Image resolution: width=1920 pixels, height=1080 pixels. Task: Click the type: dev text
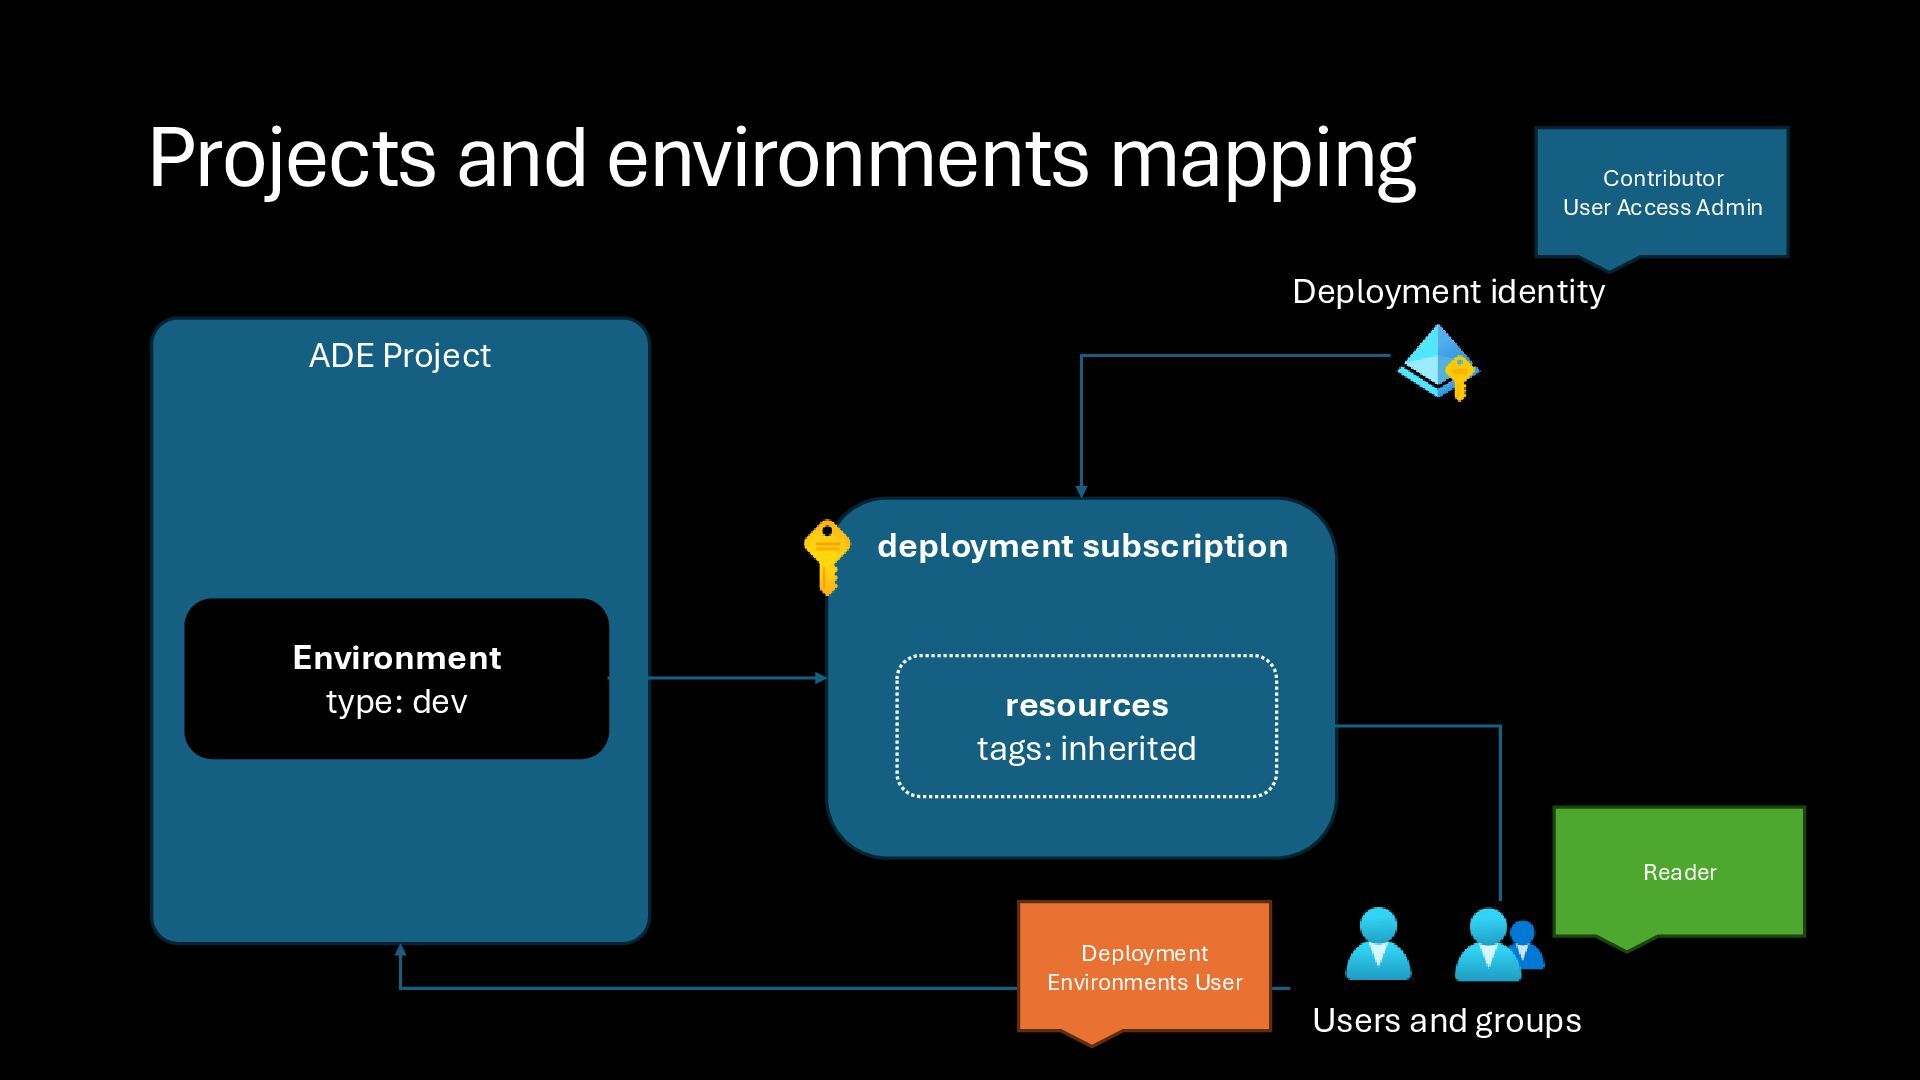coord(397,702)
